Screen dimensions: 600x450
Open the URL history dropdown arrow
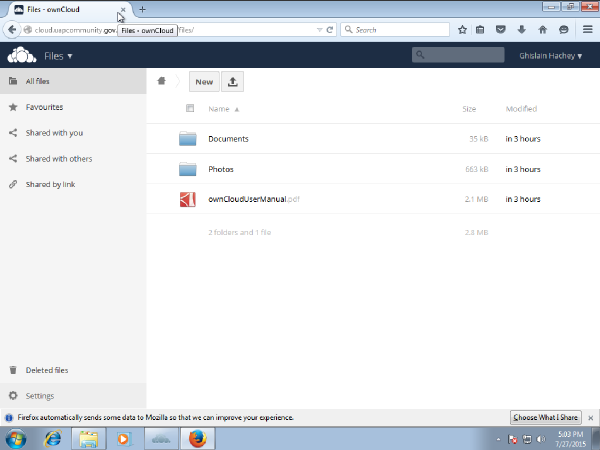[319, 30]
